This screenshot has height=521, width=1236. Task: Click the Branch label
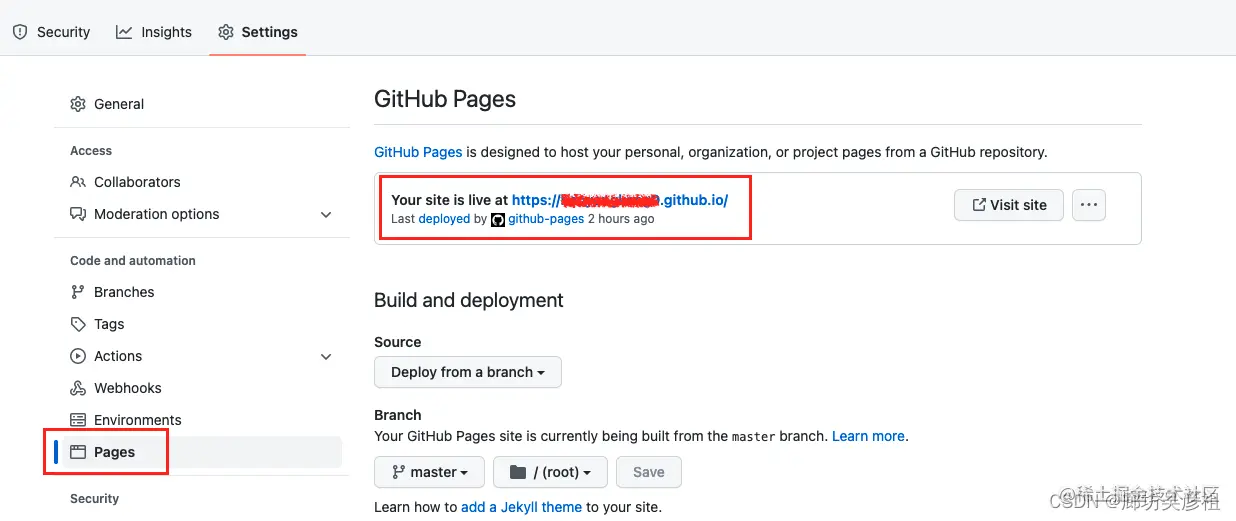[x=398, y=415]
